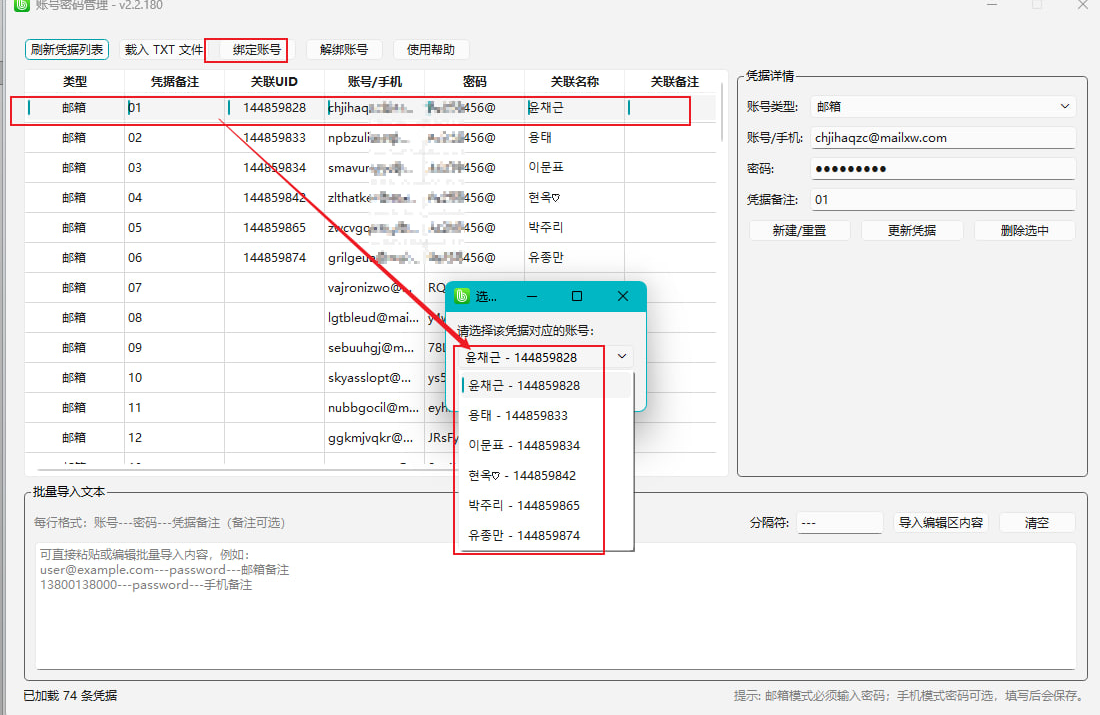
Task: Click account cell skyasslopt@...
Action: click(375, 377)
